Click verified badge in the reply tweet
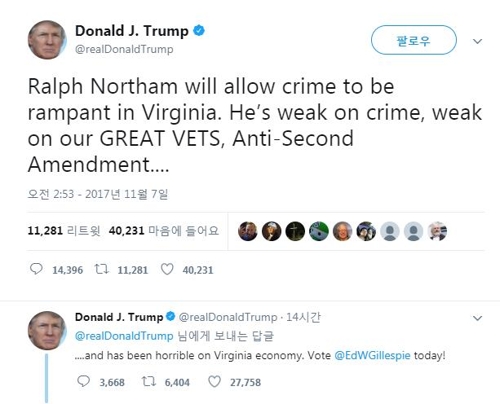The height and width of the screenshot is (404, 500). click(170, 316)
